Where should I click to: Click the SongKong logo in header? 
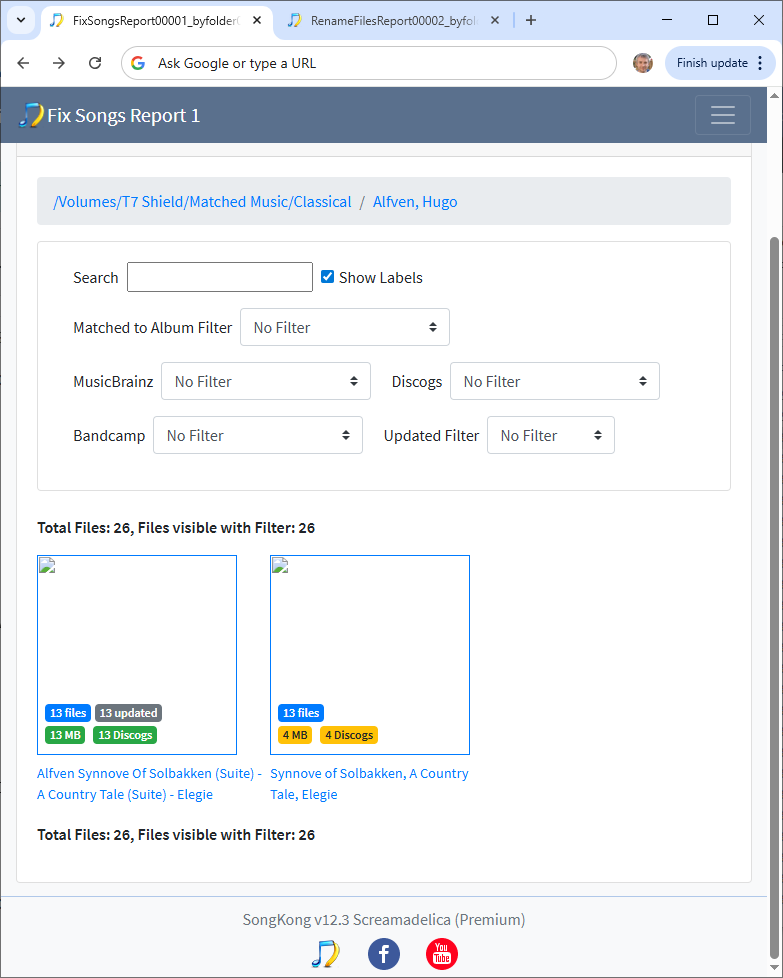(31, 115)
